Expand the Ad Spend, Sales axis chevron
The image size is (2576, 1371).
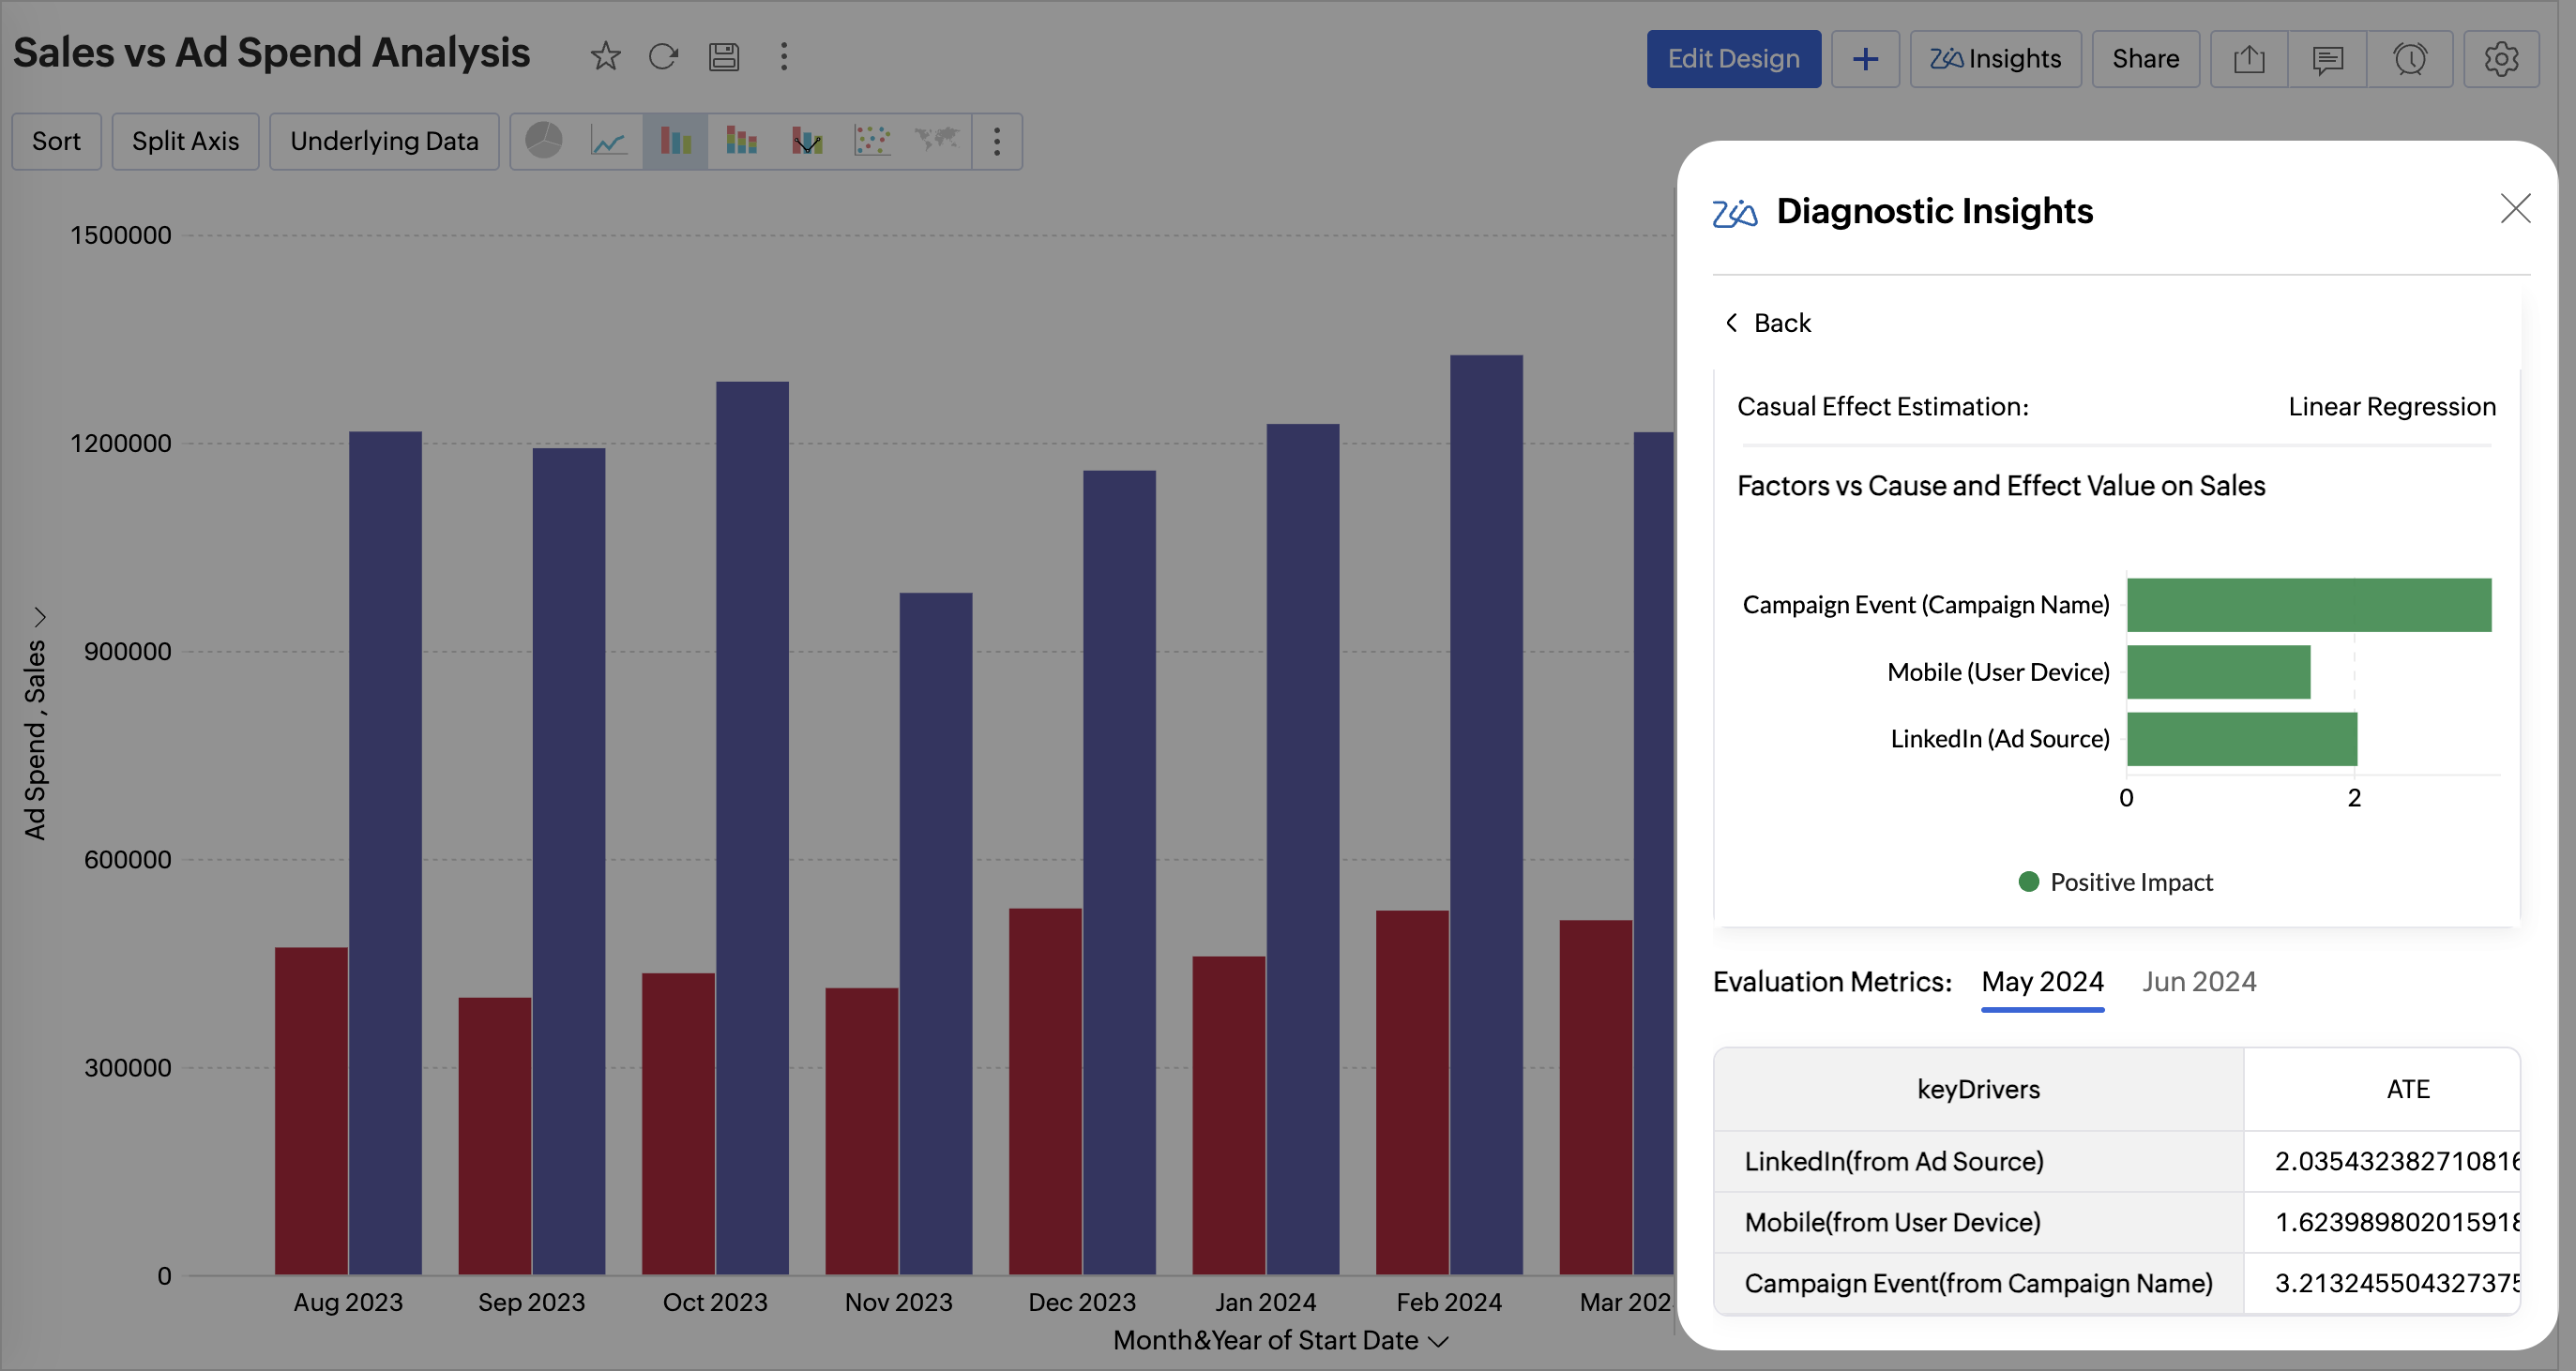pos(40,616)
